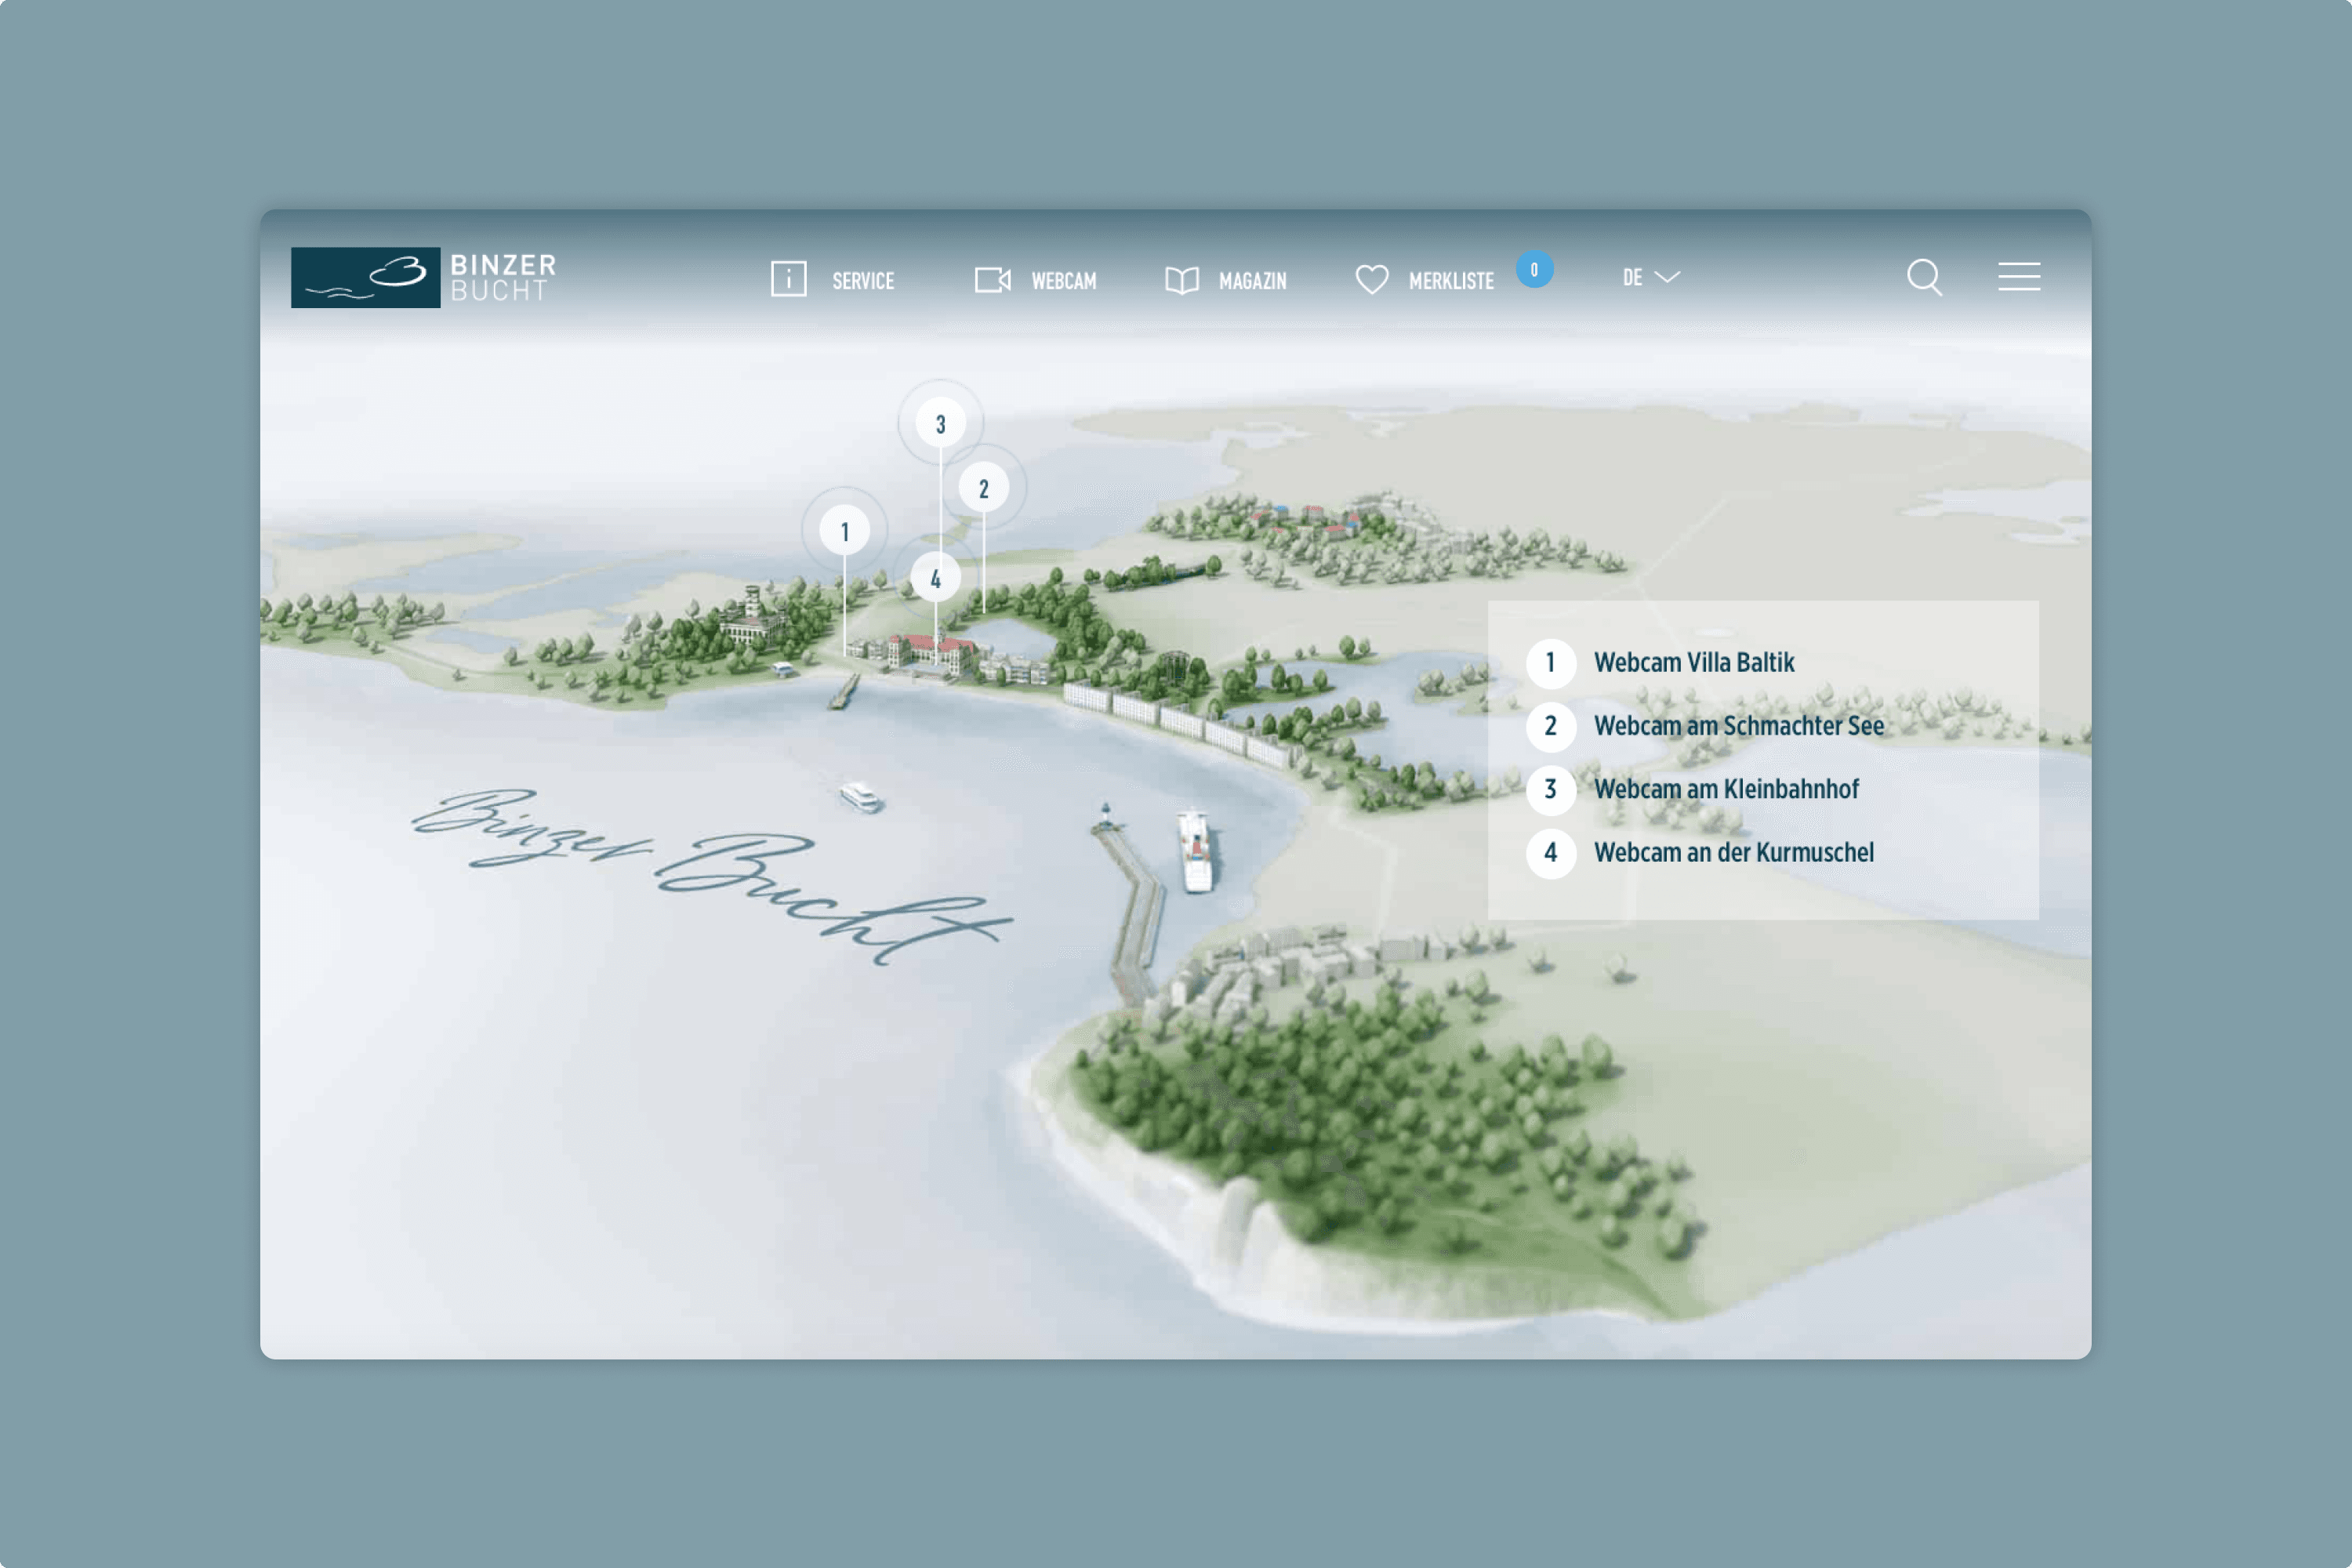
Task: Open the SERVICE menu item
Action: point(862,281)
